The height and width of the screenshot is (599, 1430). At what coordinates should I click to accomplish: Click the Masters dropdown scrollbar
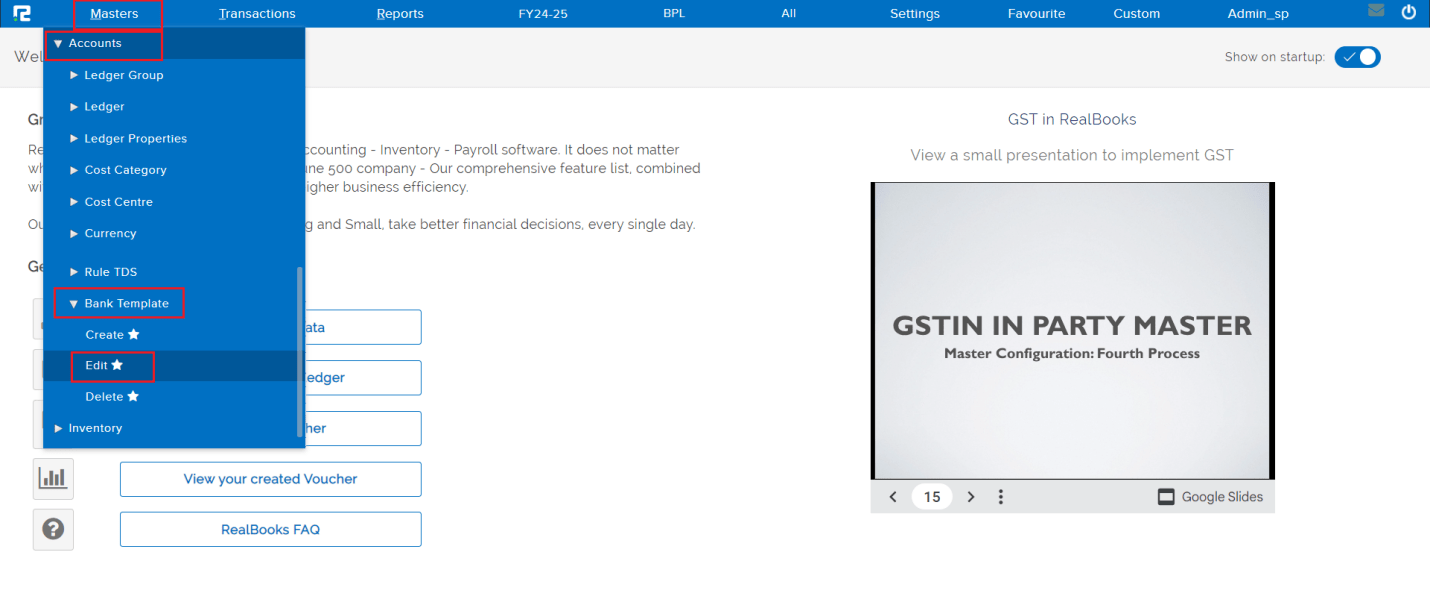tap(300, 350)
